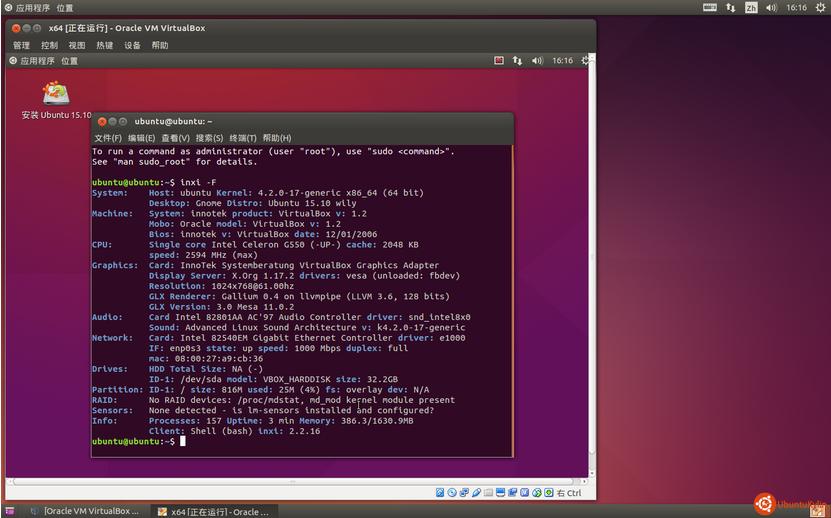The width and height of the screenshot is (831, 518).
Task: Click the 'Kernel: 4.2.0-17-generic' text in terminal
Action: (x=277, y=193)
